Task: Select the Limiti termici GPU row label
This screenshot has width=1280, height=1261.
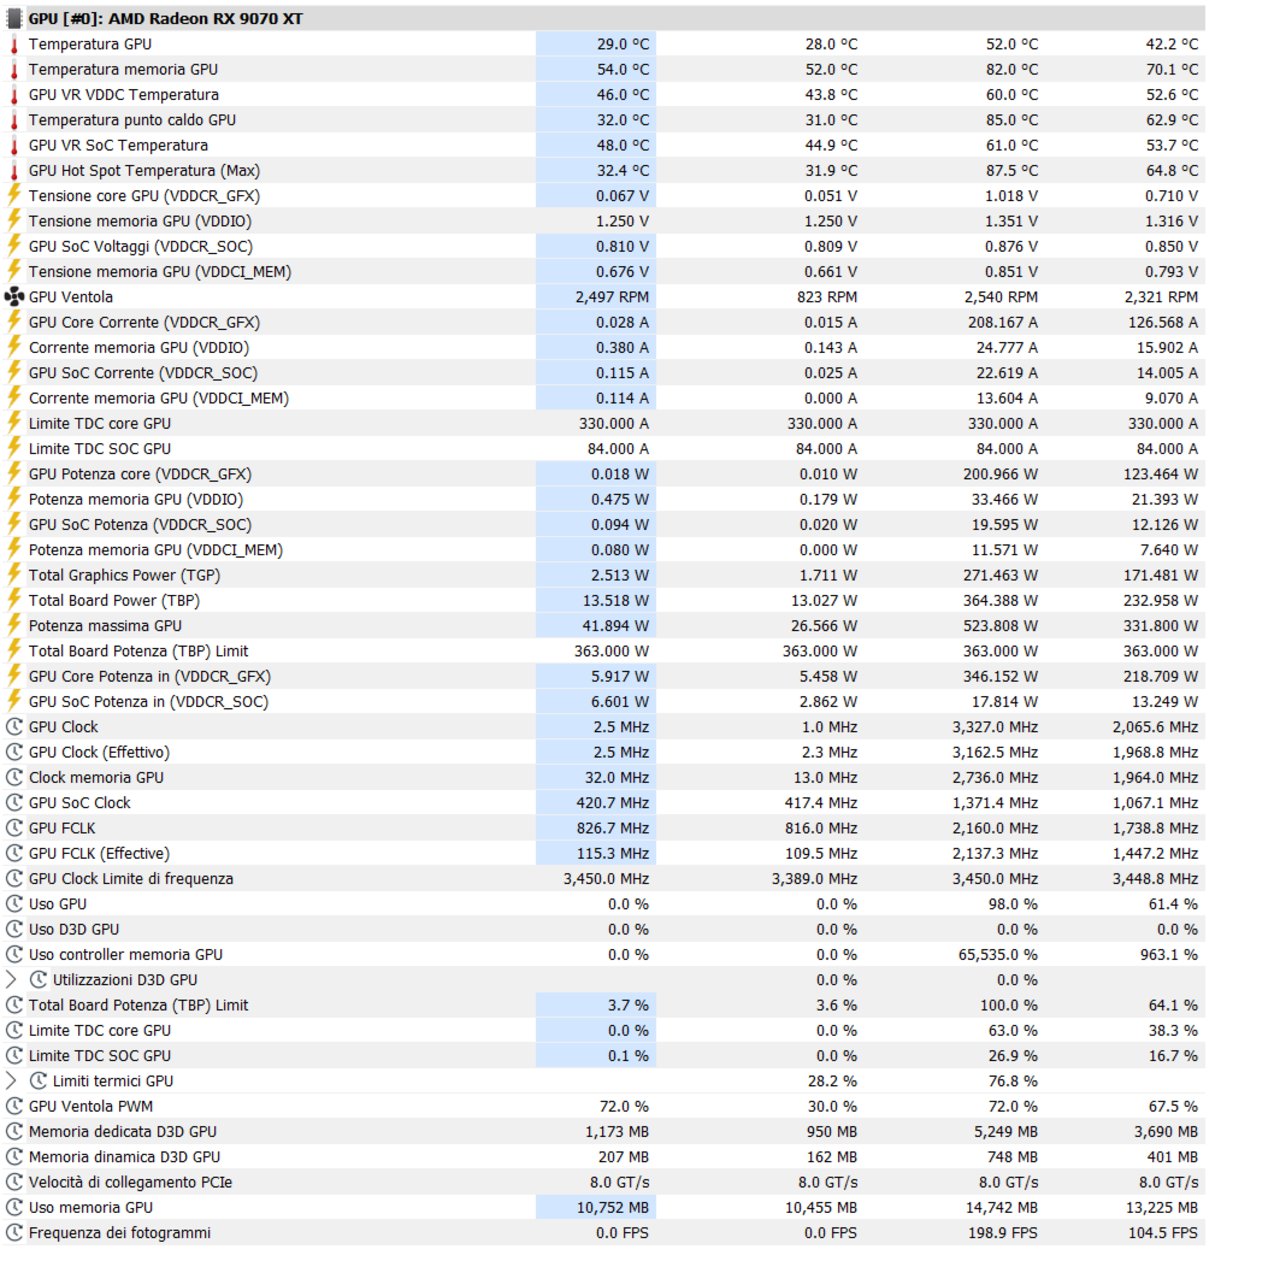Action: [113, 1081]
